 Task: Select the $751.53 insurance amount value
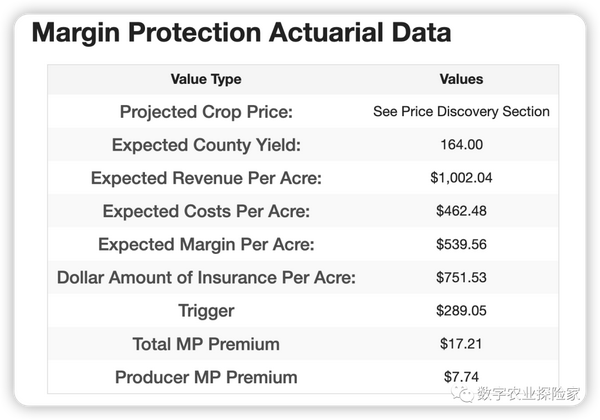point(461,277)
